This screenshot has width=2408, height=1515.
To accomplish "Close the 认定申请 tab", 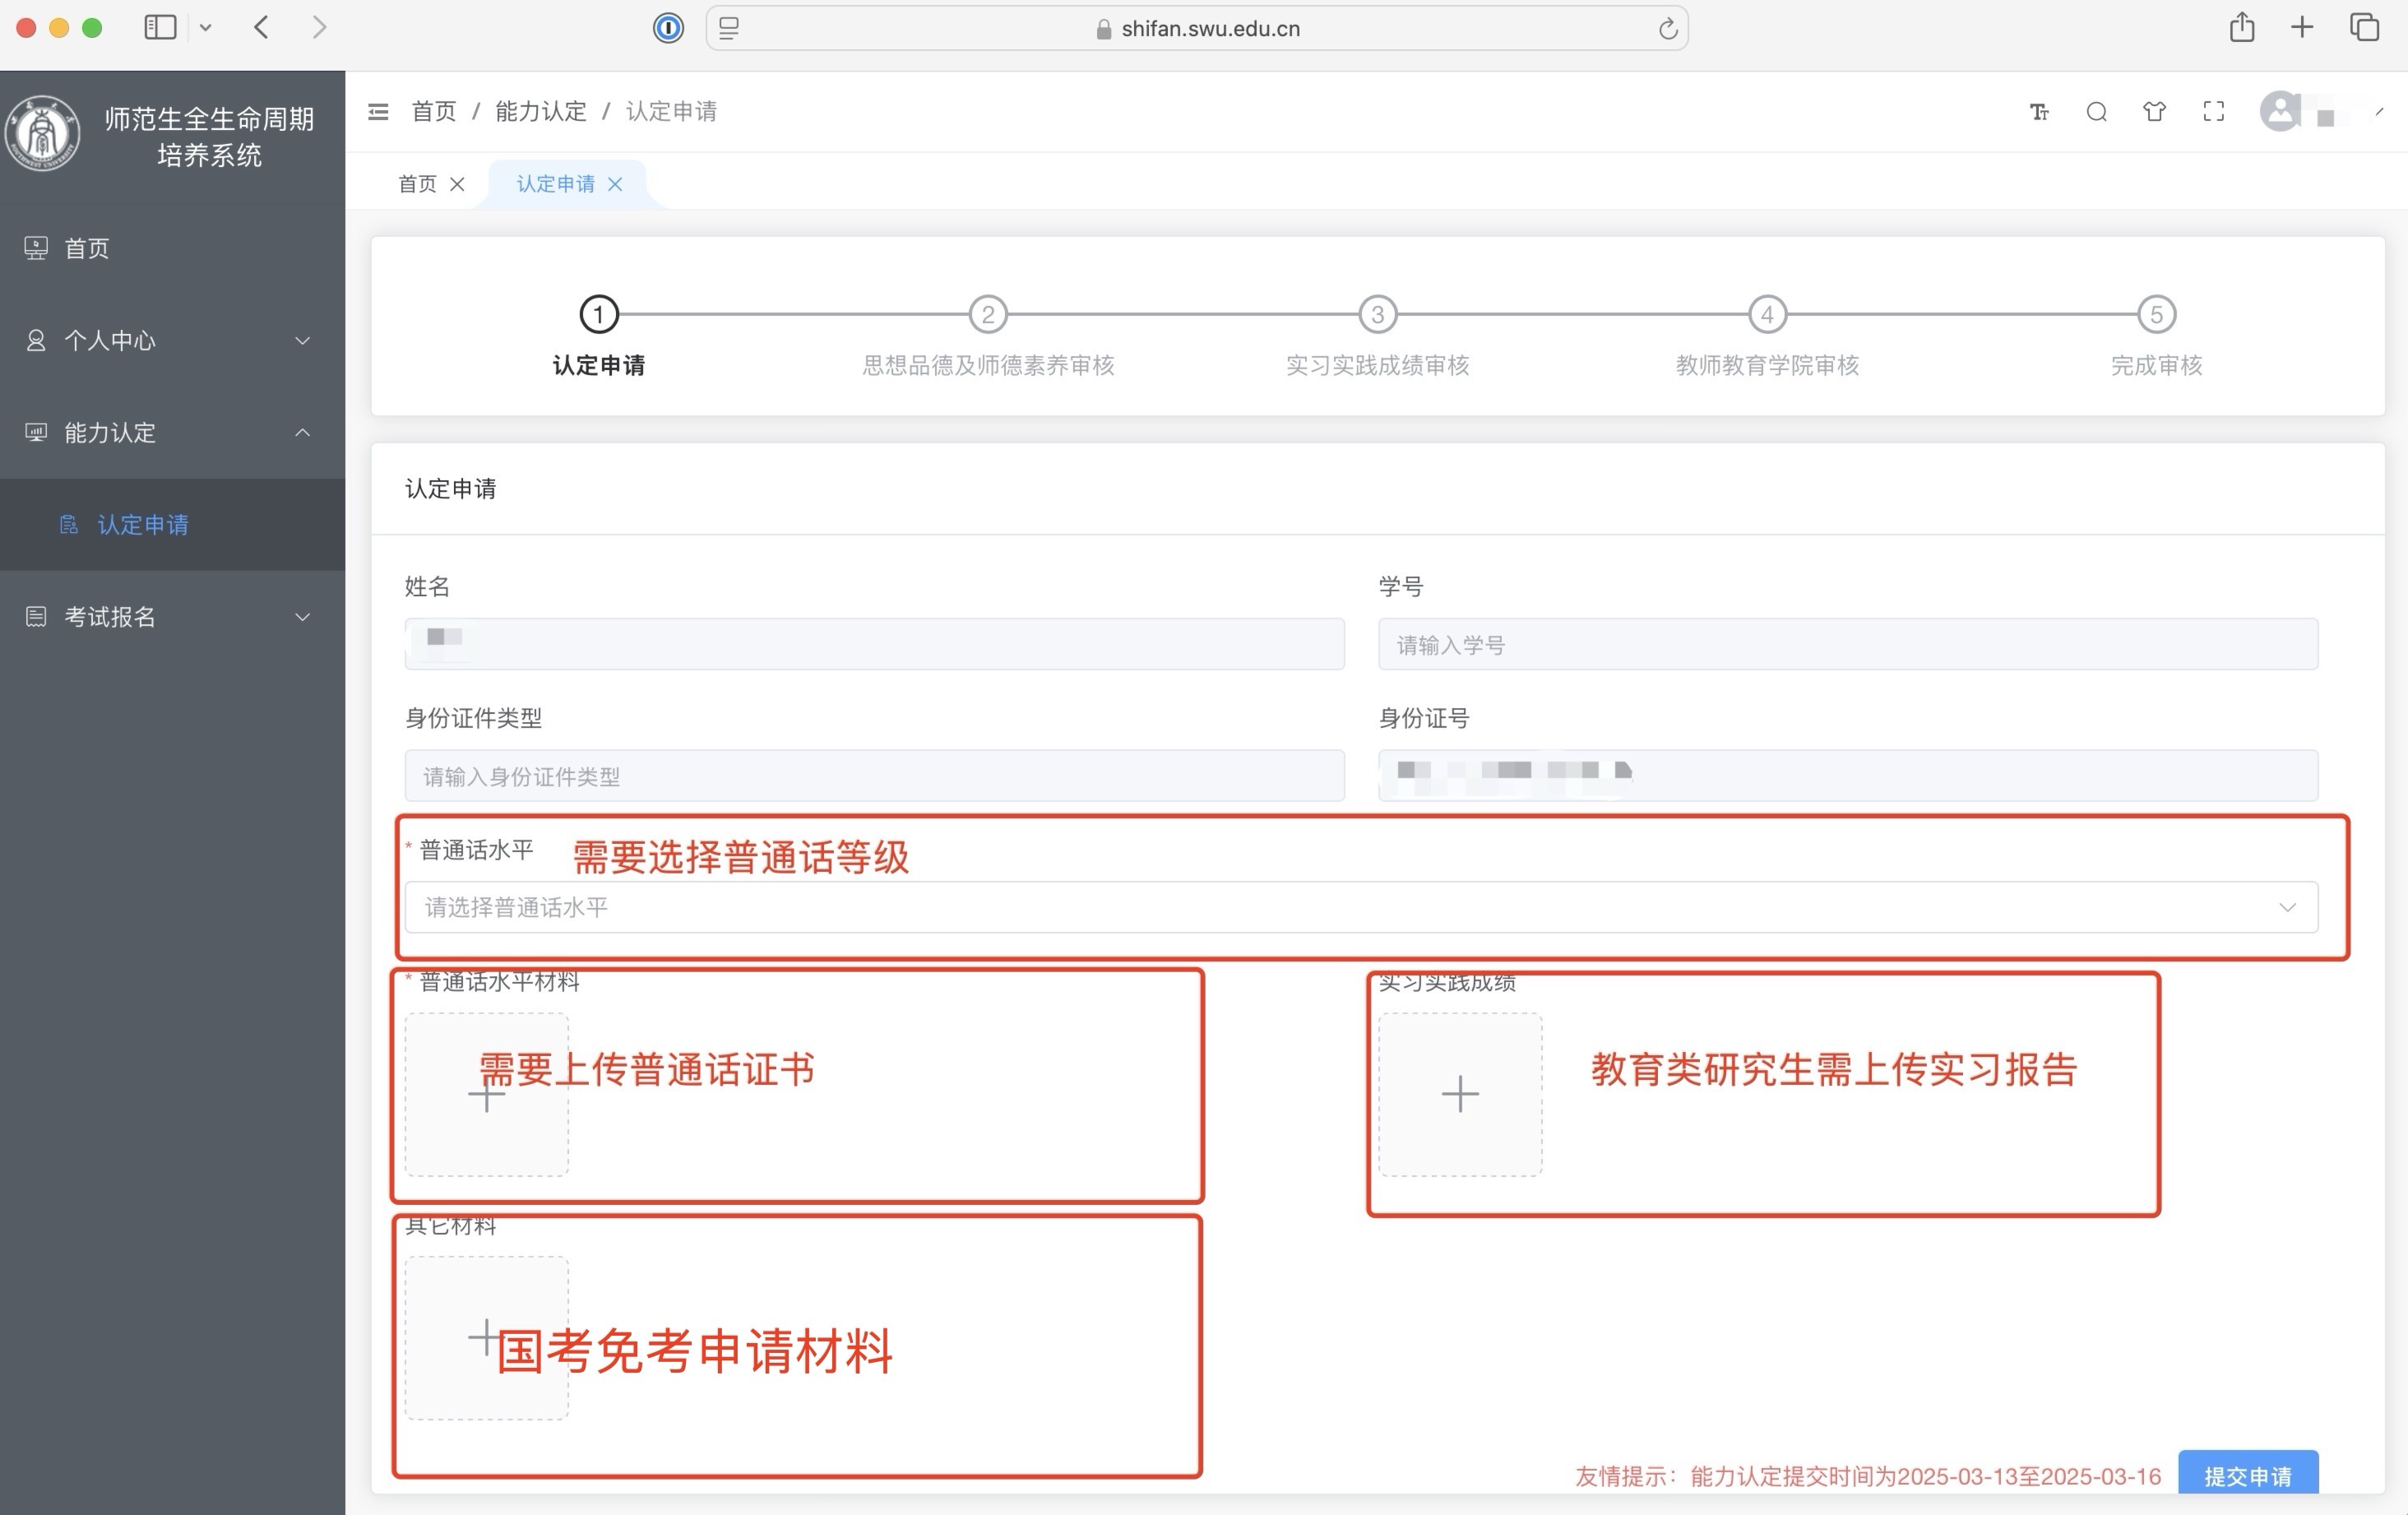I will (x=616, y=183).
